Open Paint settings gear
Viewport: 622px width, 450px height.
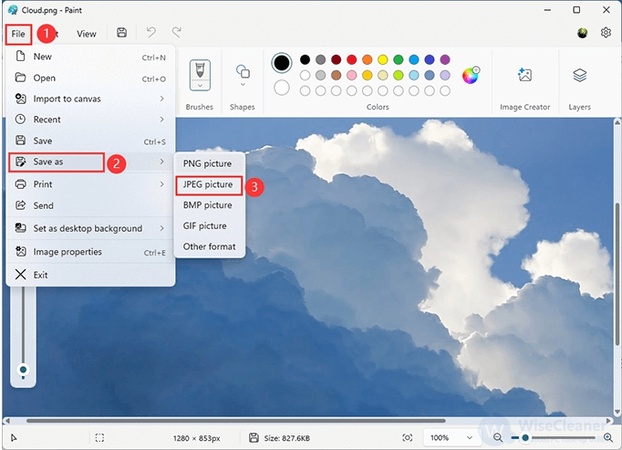point(605,33)
